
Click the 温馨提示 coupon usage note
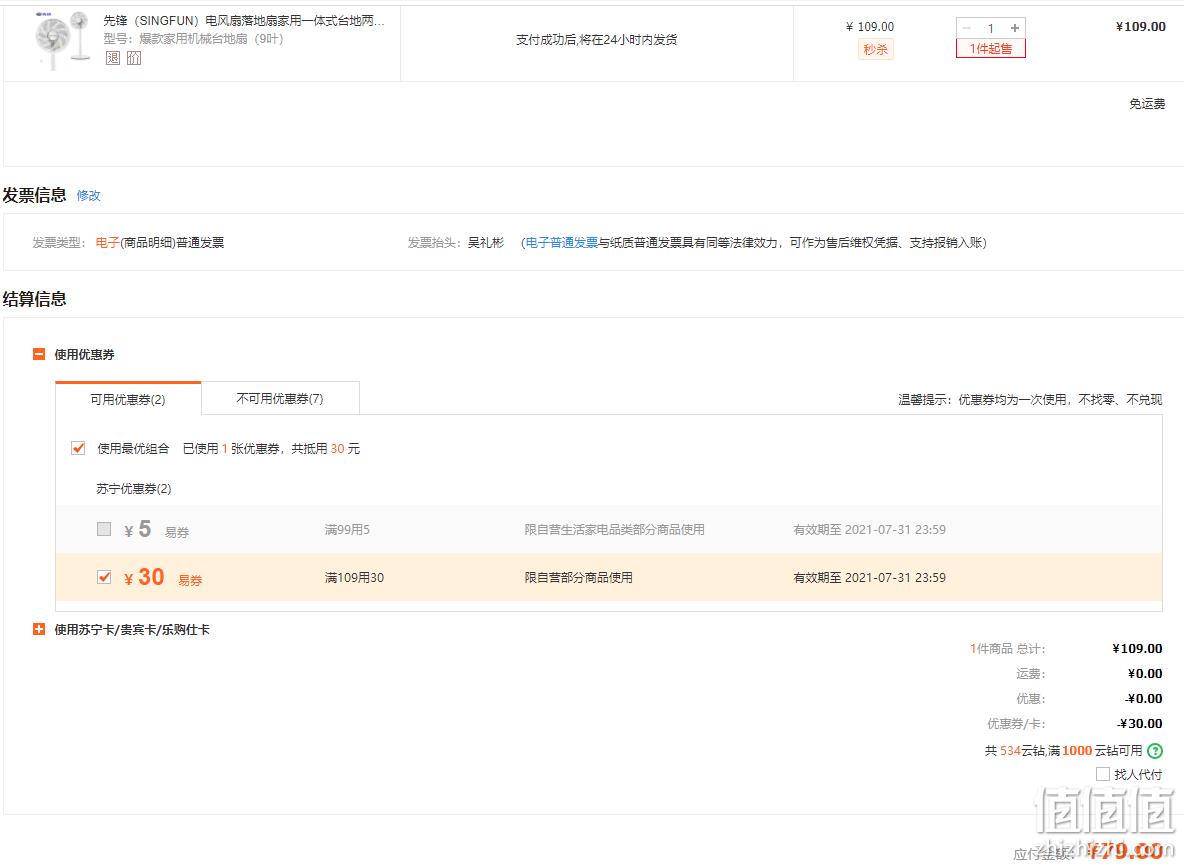click(x=1030, y=399)
